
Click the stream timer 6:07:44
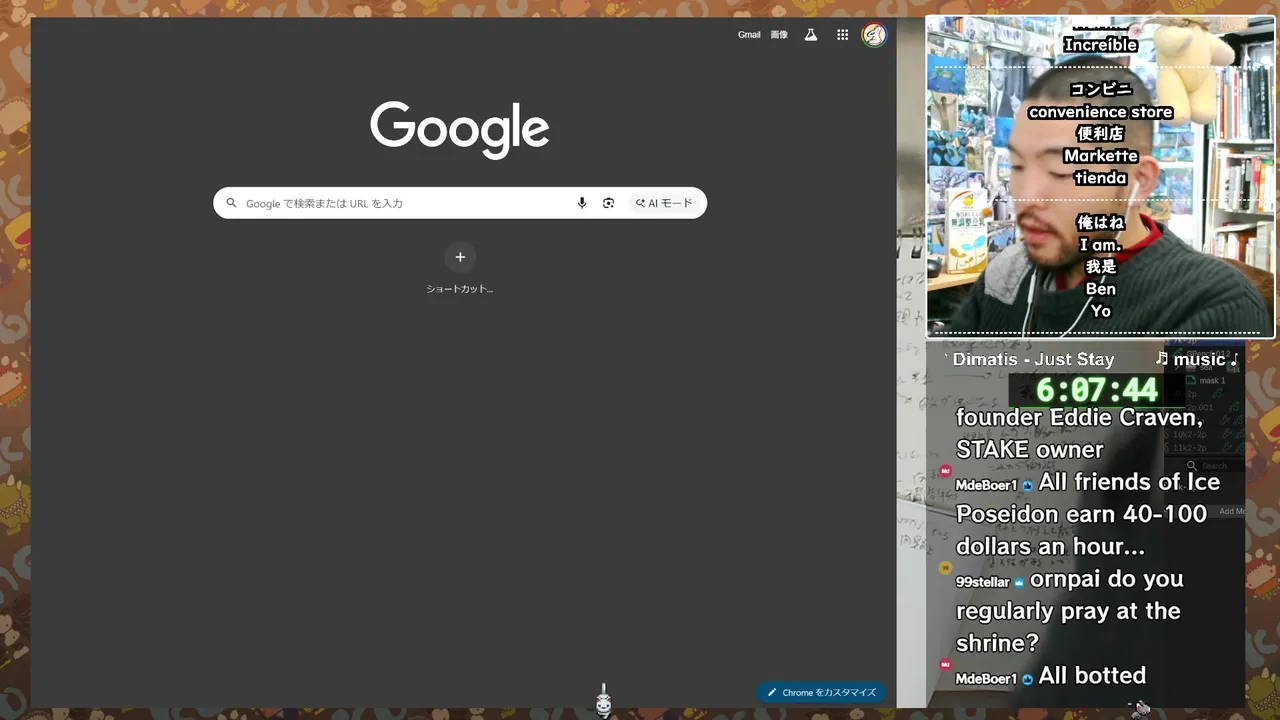point(1097,389)
